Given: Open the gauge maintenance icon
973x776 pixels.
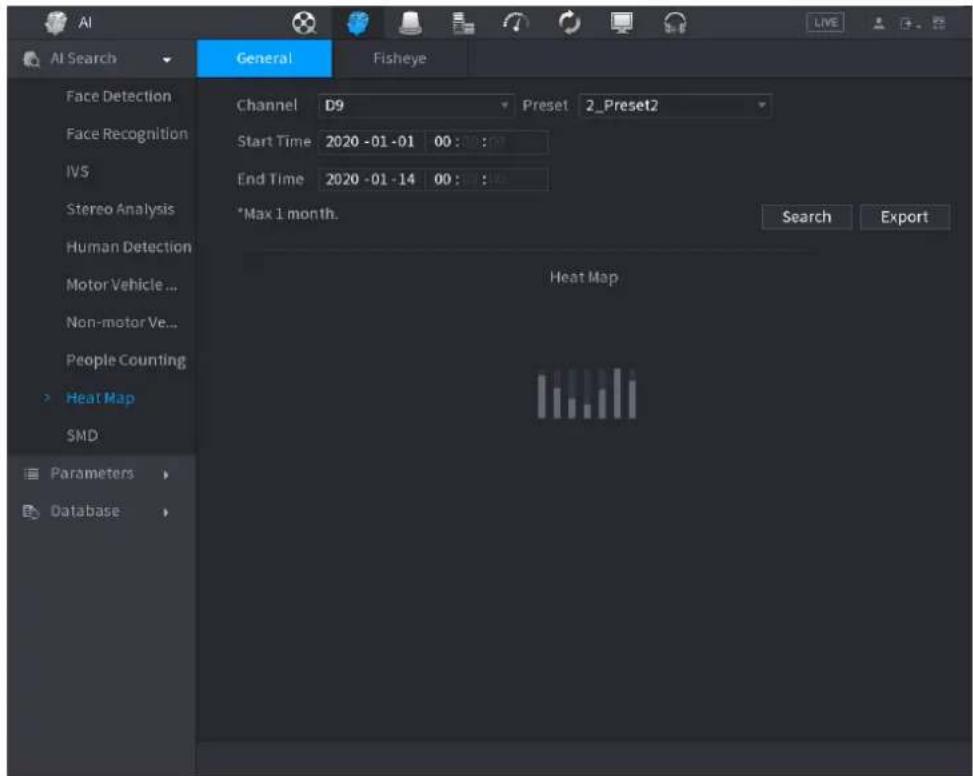Looking at the screenshot, I should tap(516, 24).
